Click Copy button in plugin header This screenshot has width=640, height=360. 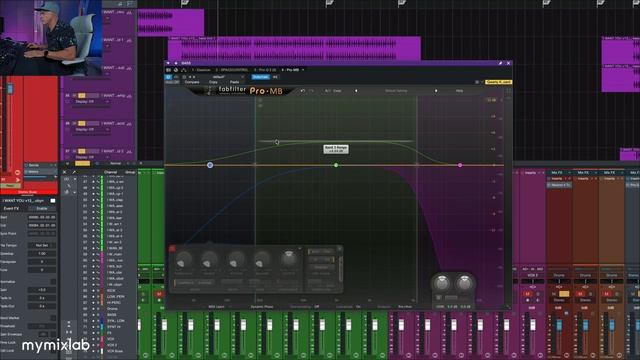213,82
